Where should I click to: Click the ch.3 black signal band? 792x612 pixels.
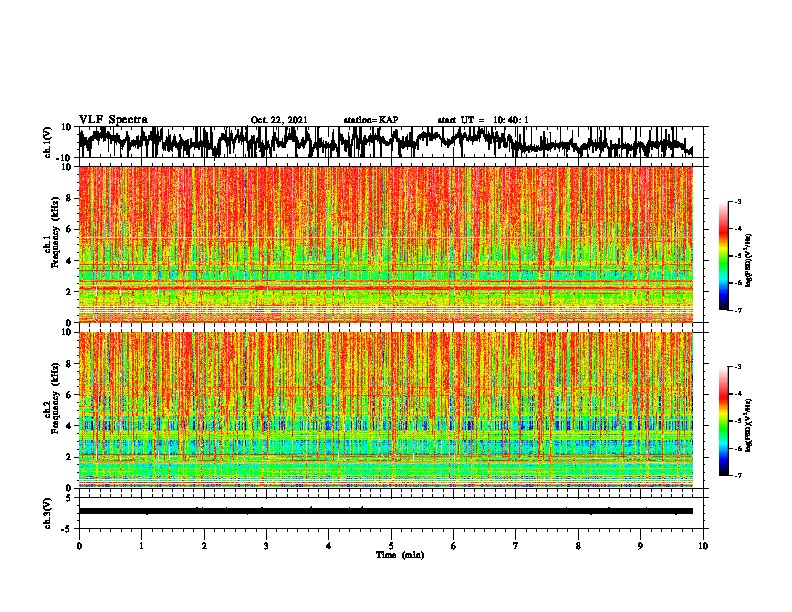click(x=385, y=511)
